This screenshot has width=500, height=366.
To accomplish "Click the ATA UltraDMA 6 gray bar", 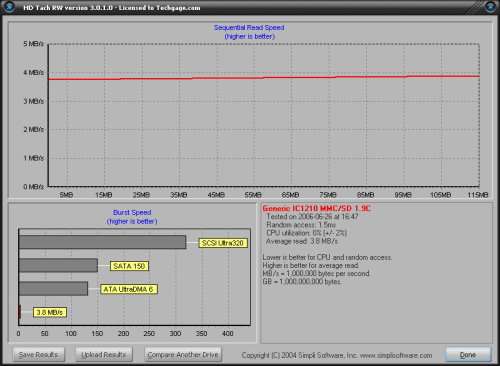I will point(53,288).
